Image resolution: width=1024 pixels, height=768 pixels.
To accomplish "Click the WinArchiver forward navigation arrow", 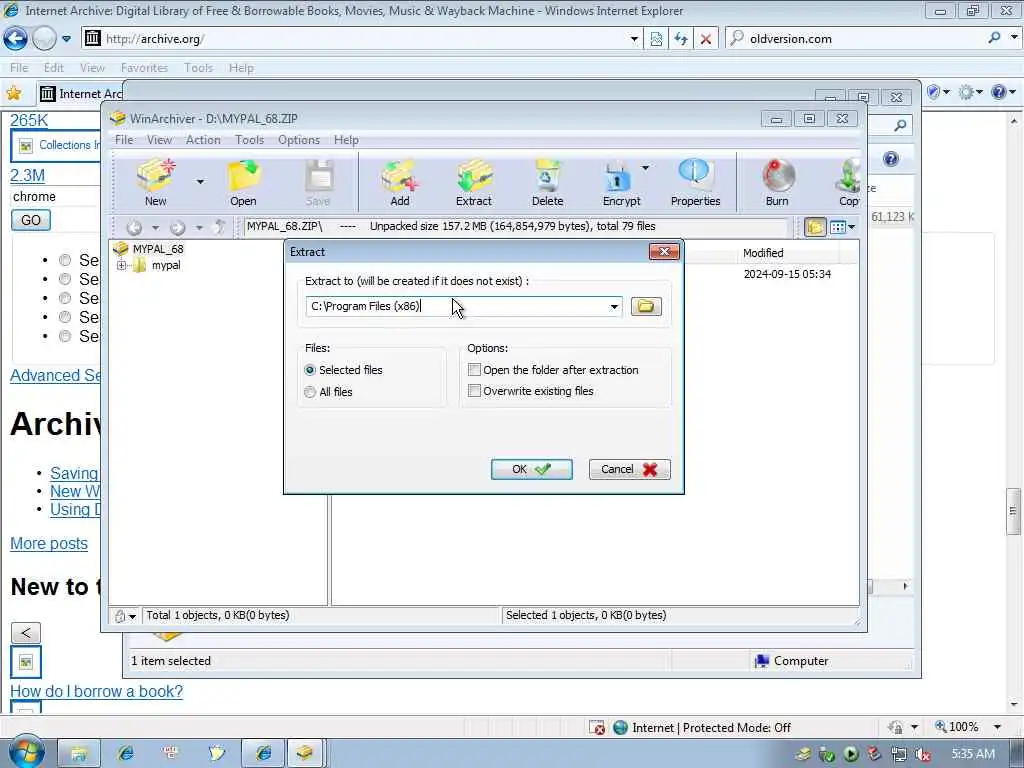I will tap(178, 227).
